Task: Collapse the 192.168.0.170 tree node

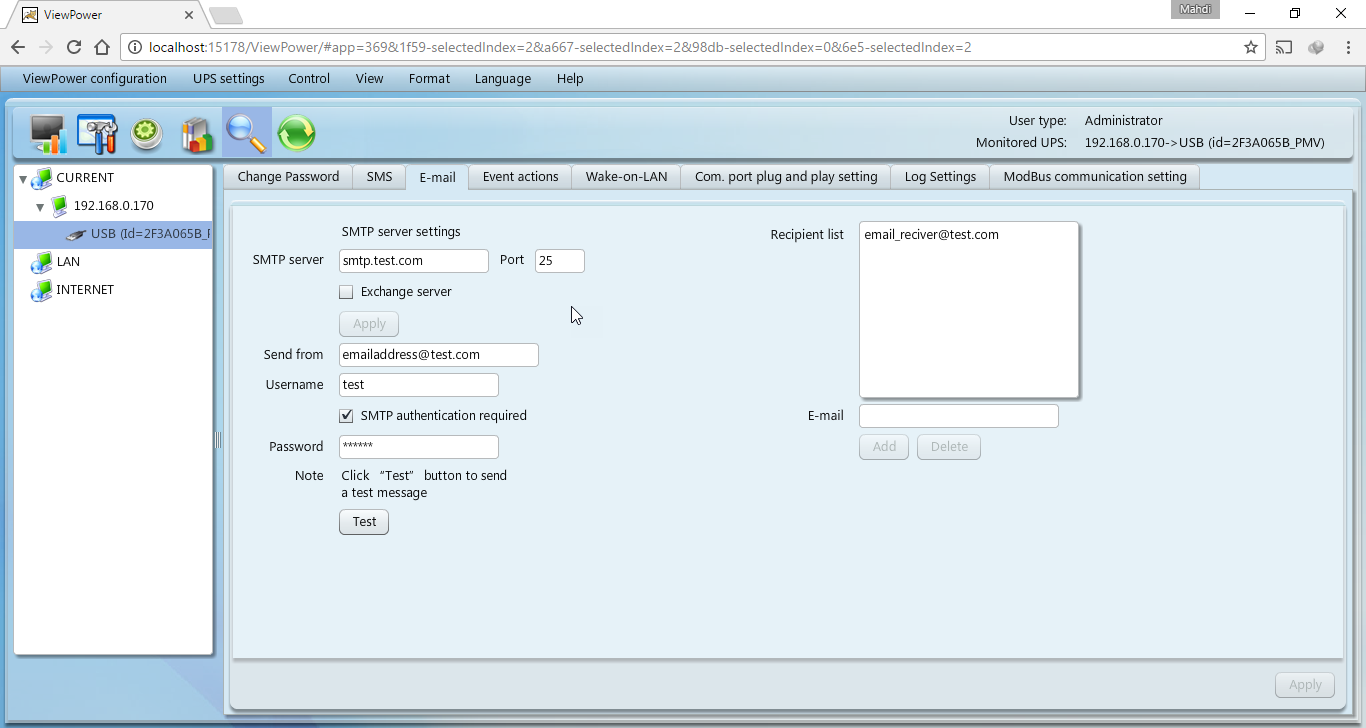Action: pos(40,207)
